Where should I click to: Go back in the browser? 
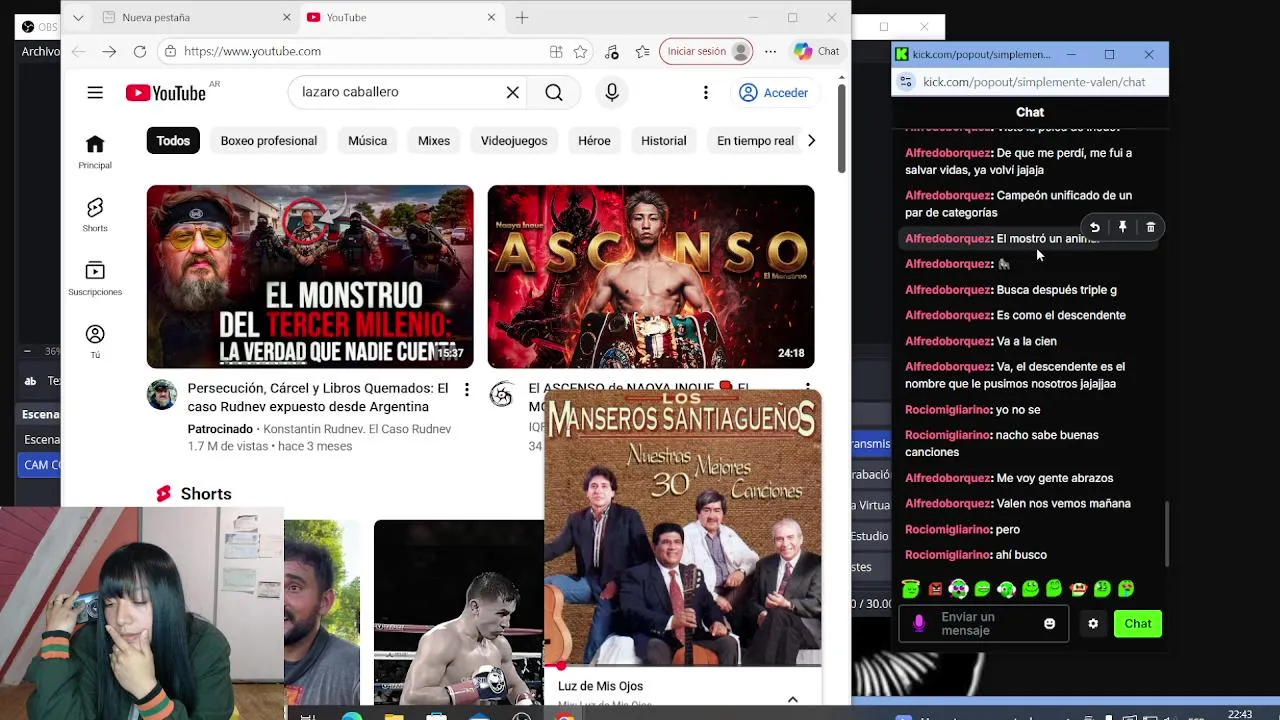78,51
